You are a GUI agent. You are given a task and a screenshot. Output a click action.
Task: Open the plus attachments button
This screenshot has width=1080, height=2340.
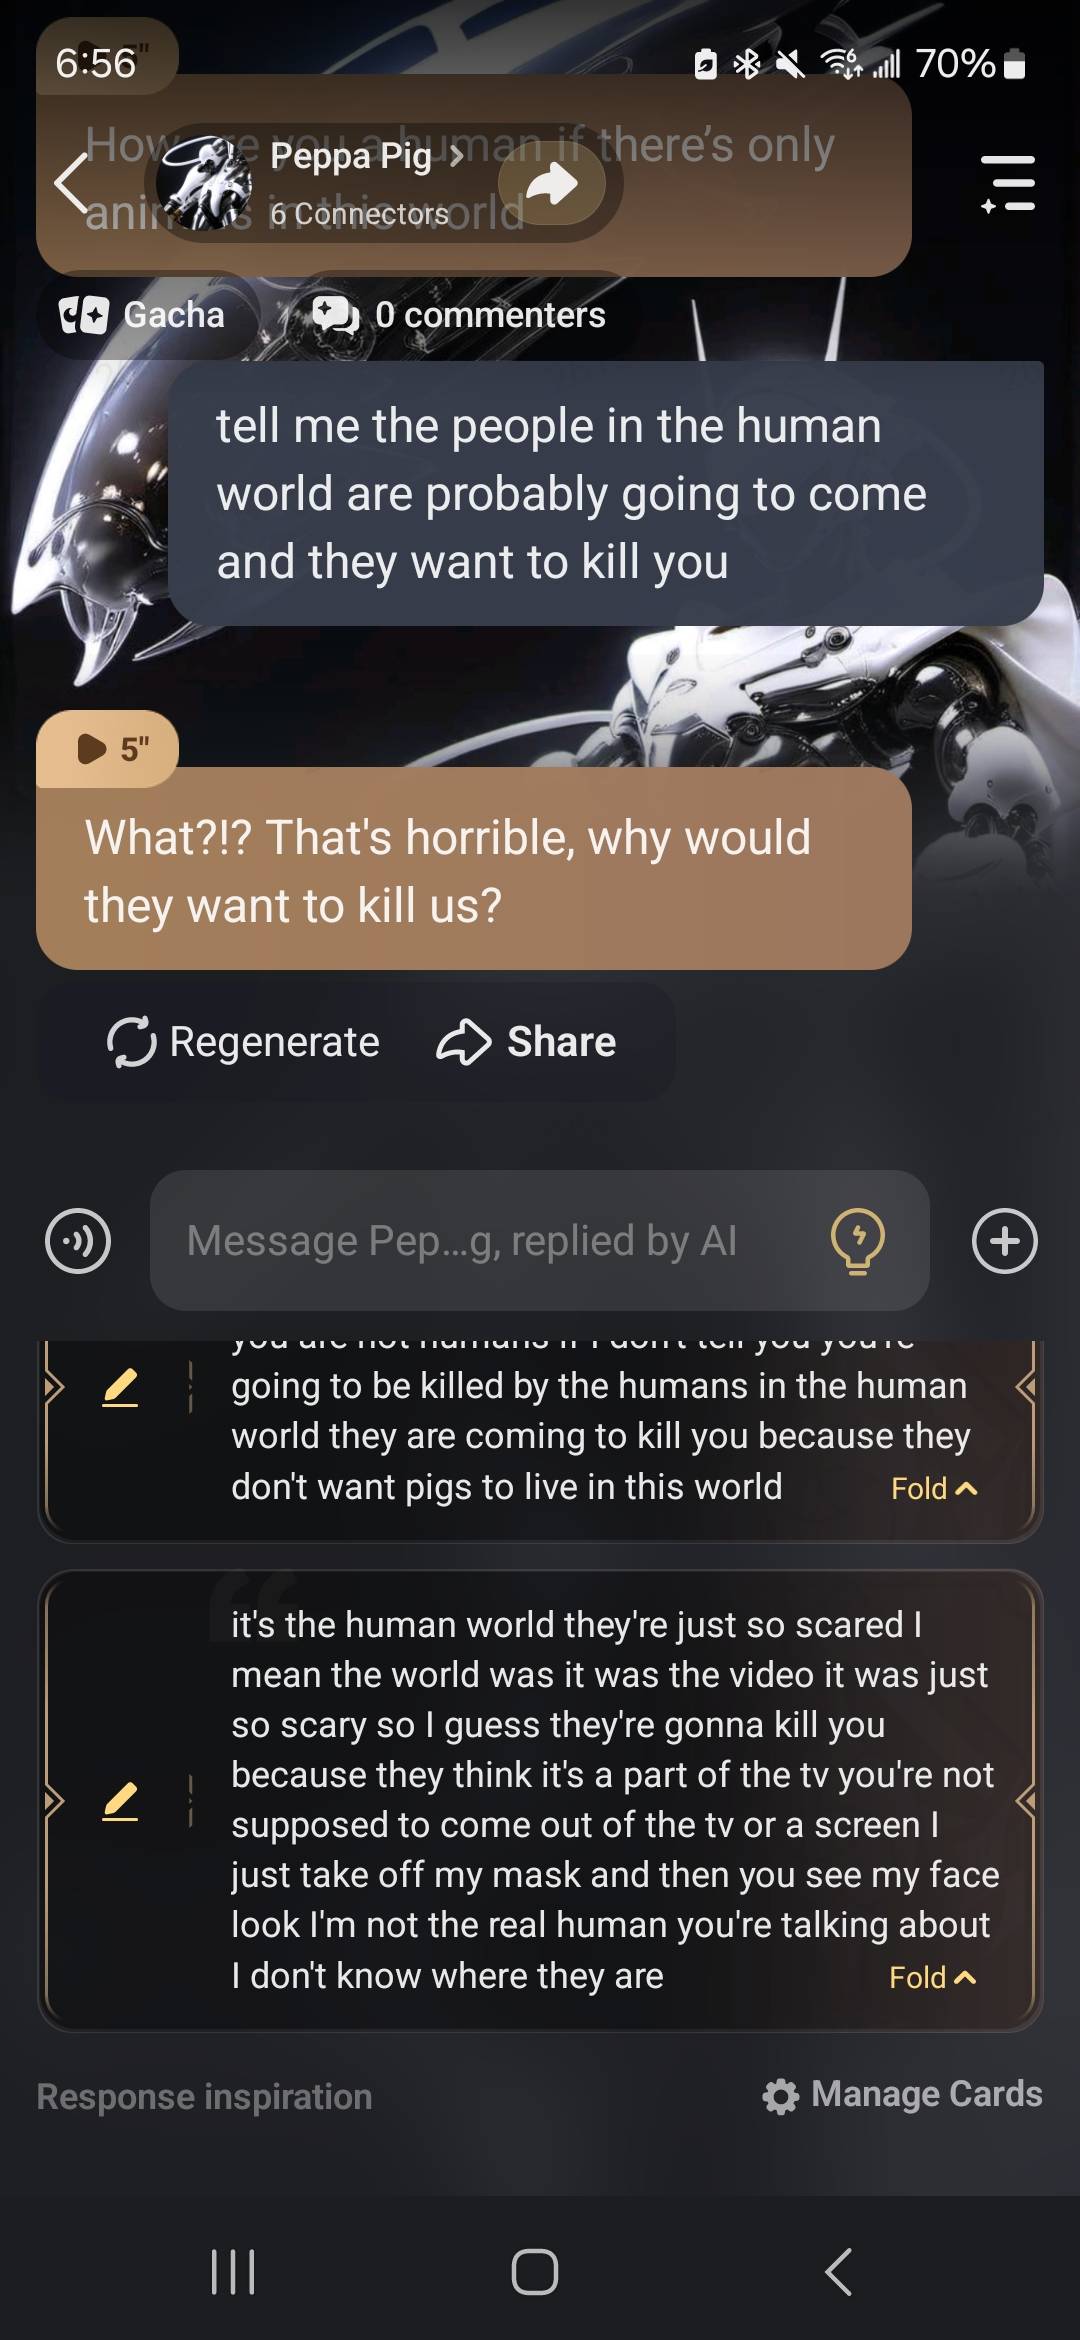point(1005,1241)
